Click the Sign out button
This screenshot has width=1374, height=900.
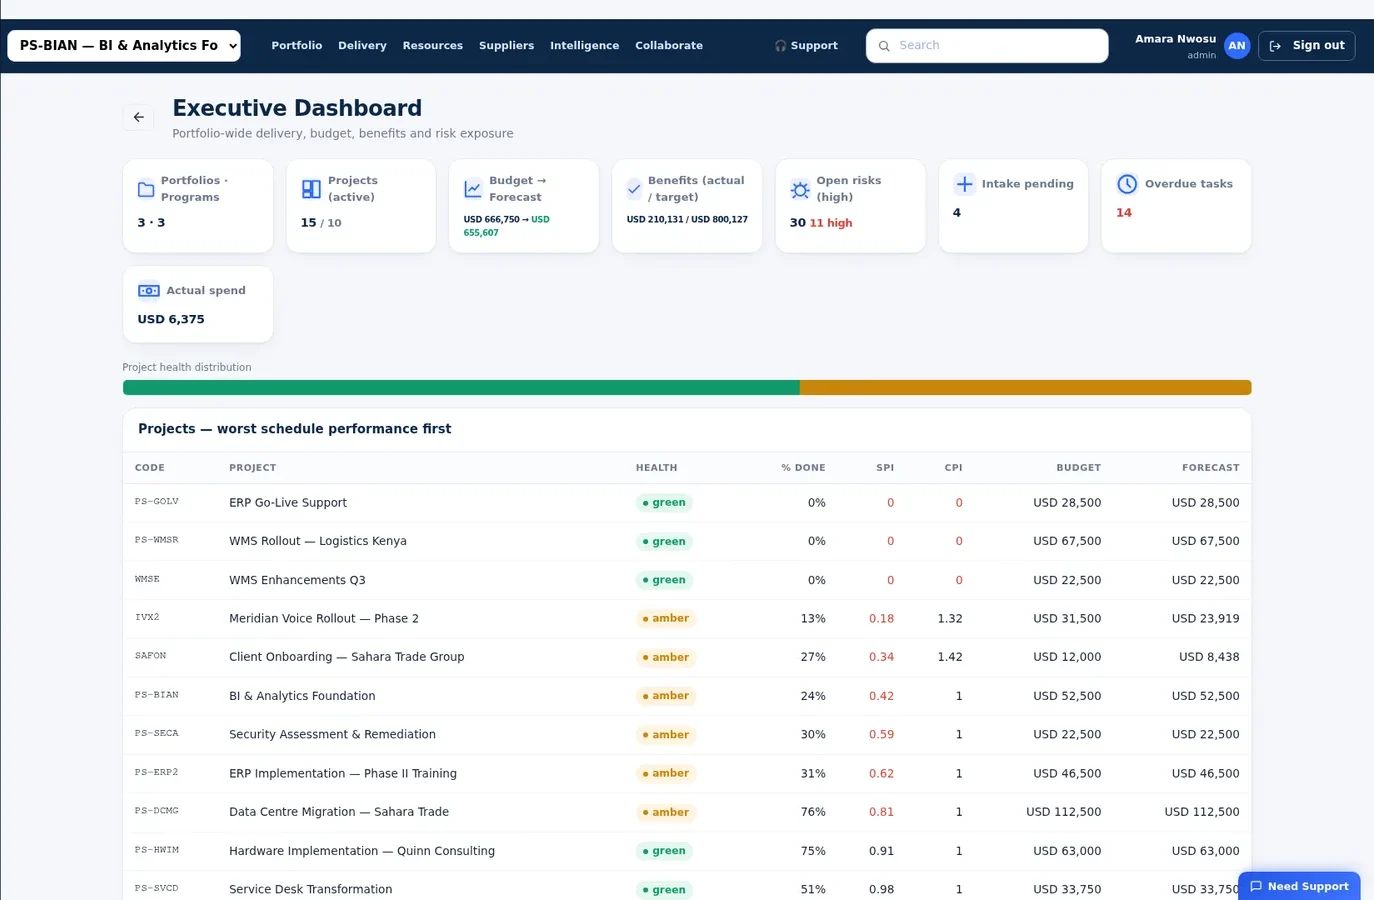(x=1306, y=46)
